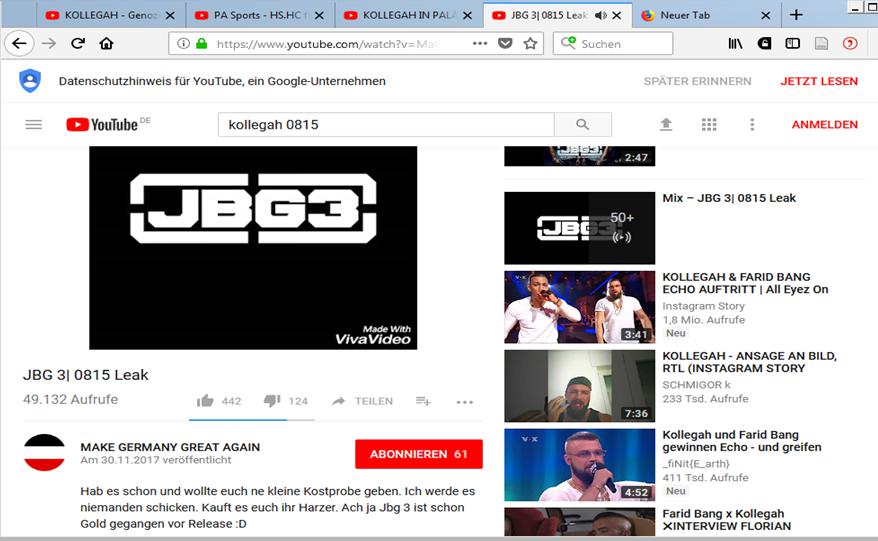Open Farid Bang x Kollegah INTERVIEW title
This screenshot has height=541, width=878.
(727, 520)
